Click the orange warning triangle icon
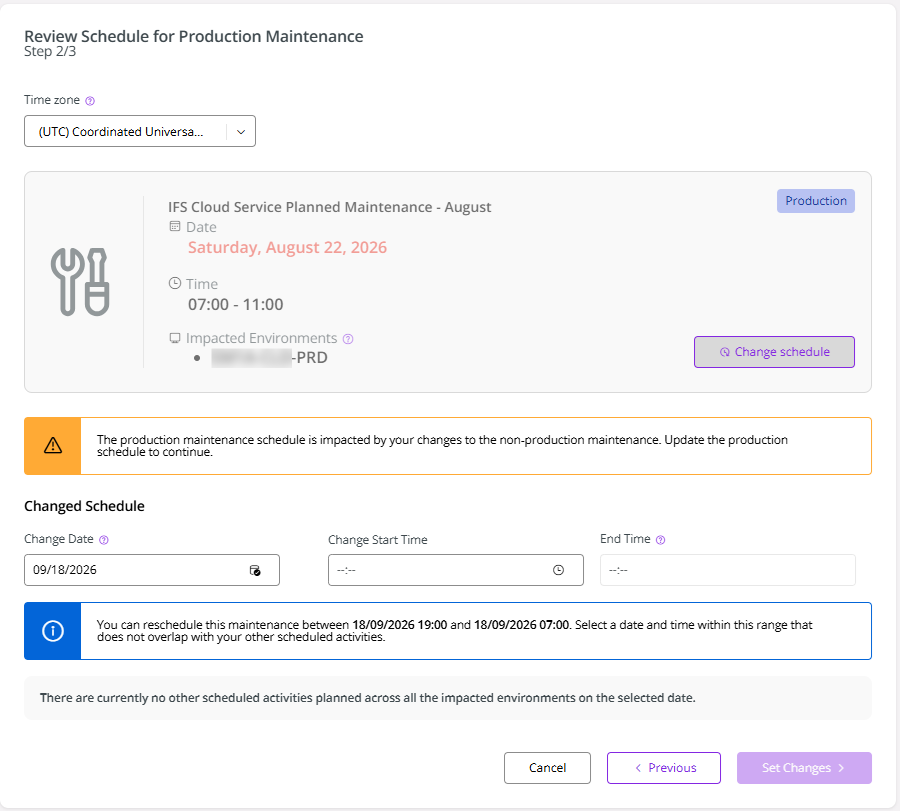Viewport: 900px width, 811px height. click(53, 445)
